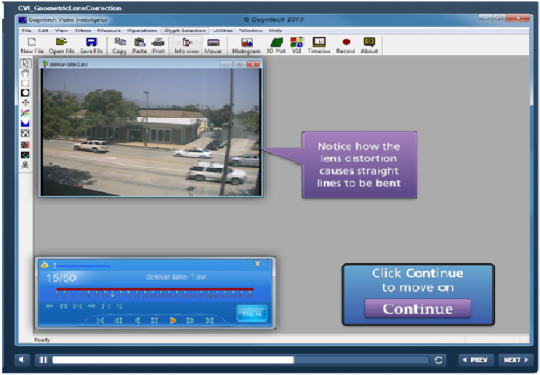Screen dimensions: 540x375
Task: Open the File menu
Action: 26,30
